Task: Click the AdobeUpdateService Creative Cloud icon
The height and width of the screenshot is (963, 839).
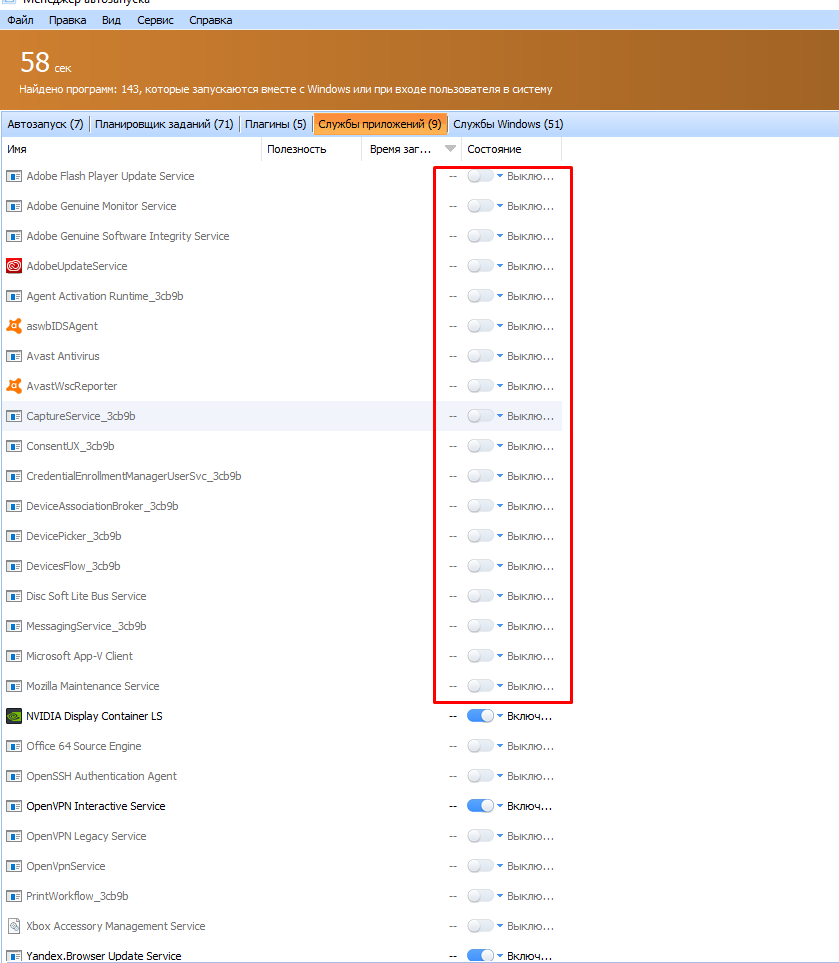Action: point(14,266)
